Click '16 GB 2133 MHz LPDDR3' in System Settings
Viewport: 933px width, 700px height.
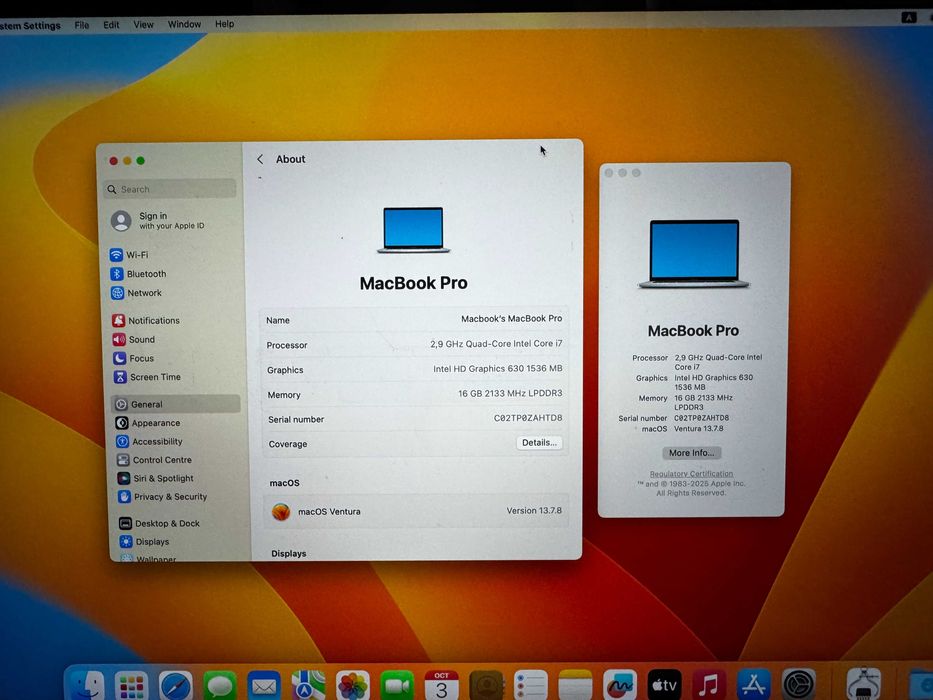(x=510, y=393)
